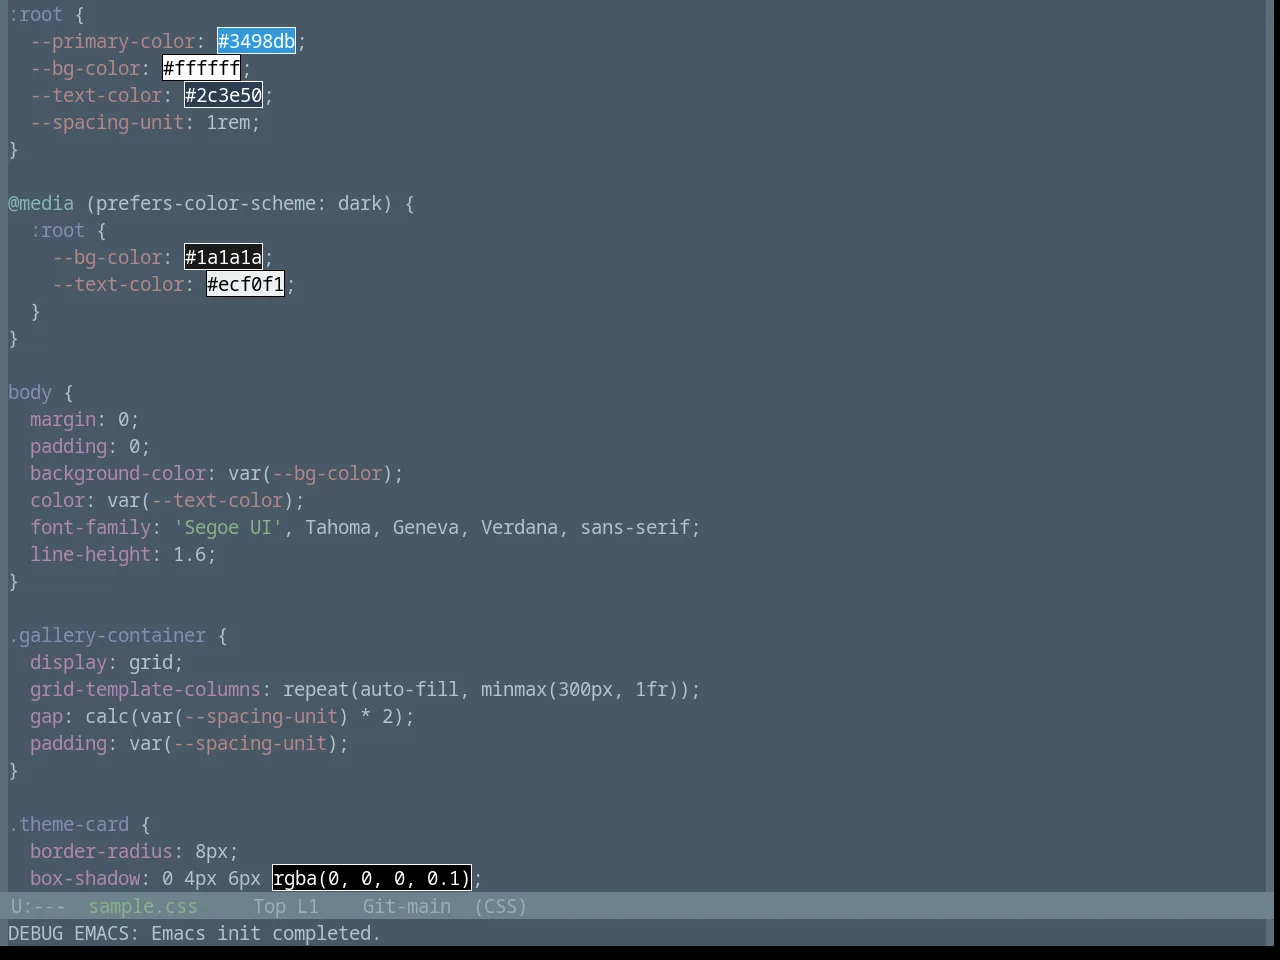Click the @media keyword
Viewport: 1280px width, 960px height.
pos(41,203)
